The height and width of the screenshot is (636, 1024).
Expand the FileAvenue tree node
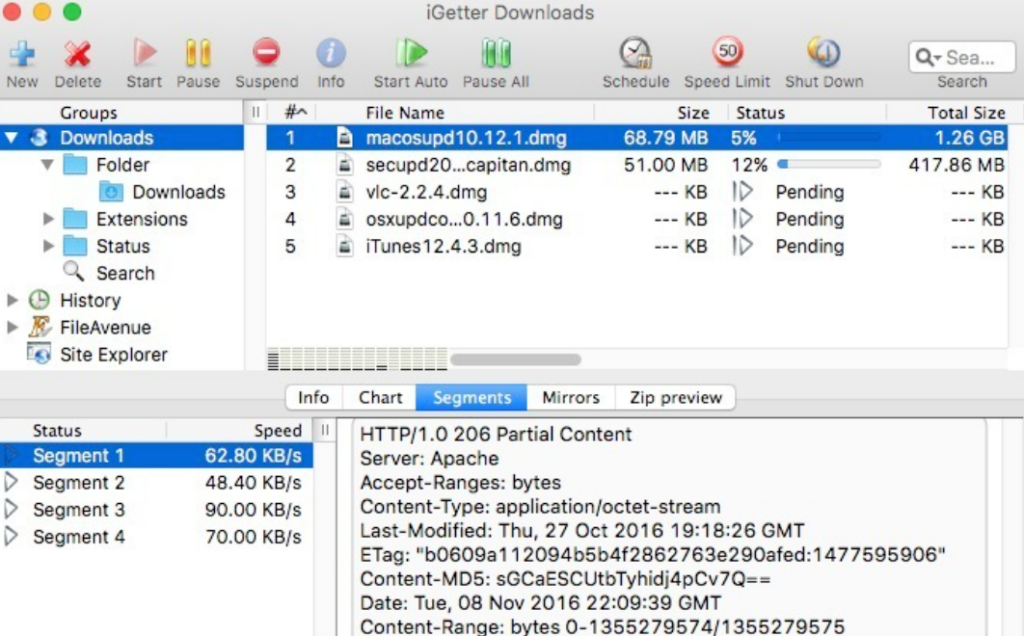tap(12, 327)
